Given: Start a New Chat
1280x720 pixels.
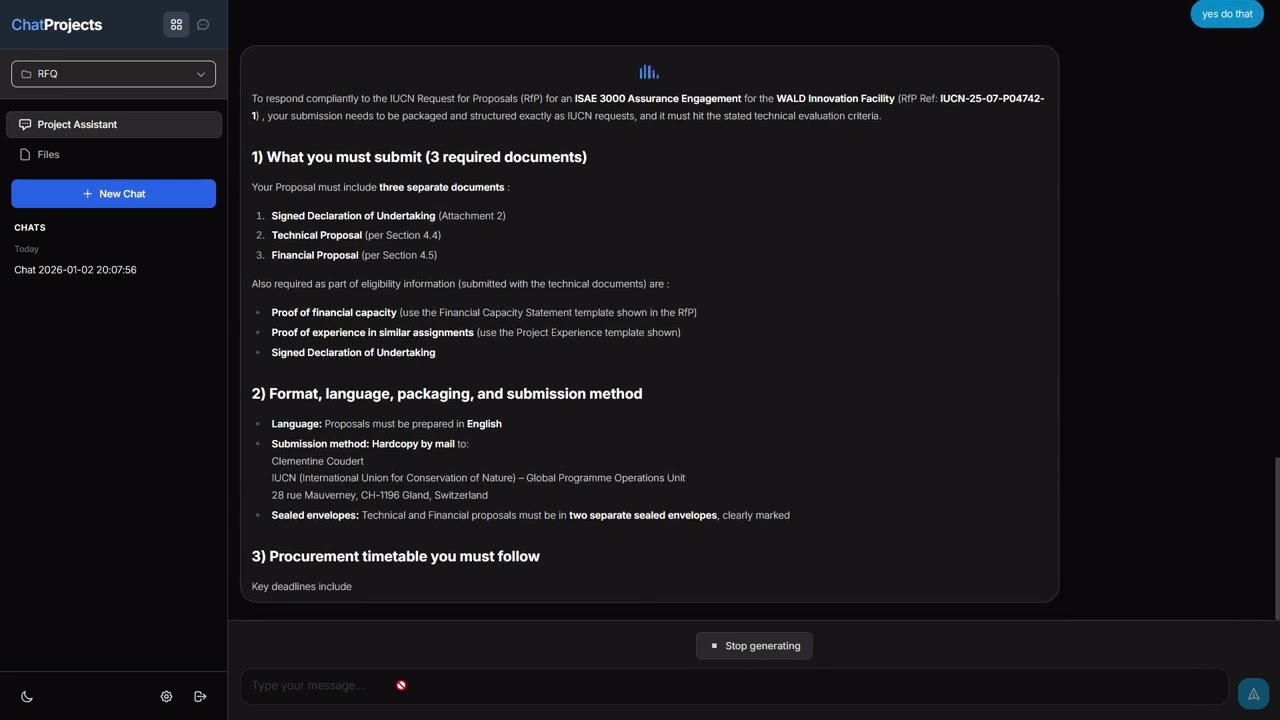Looking at the screenshot, I should tap(114, 194).
